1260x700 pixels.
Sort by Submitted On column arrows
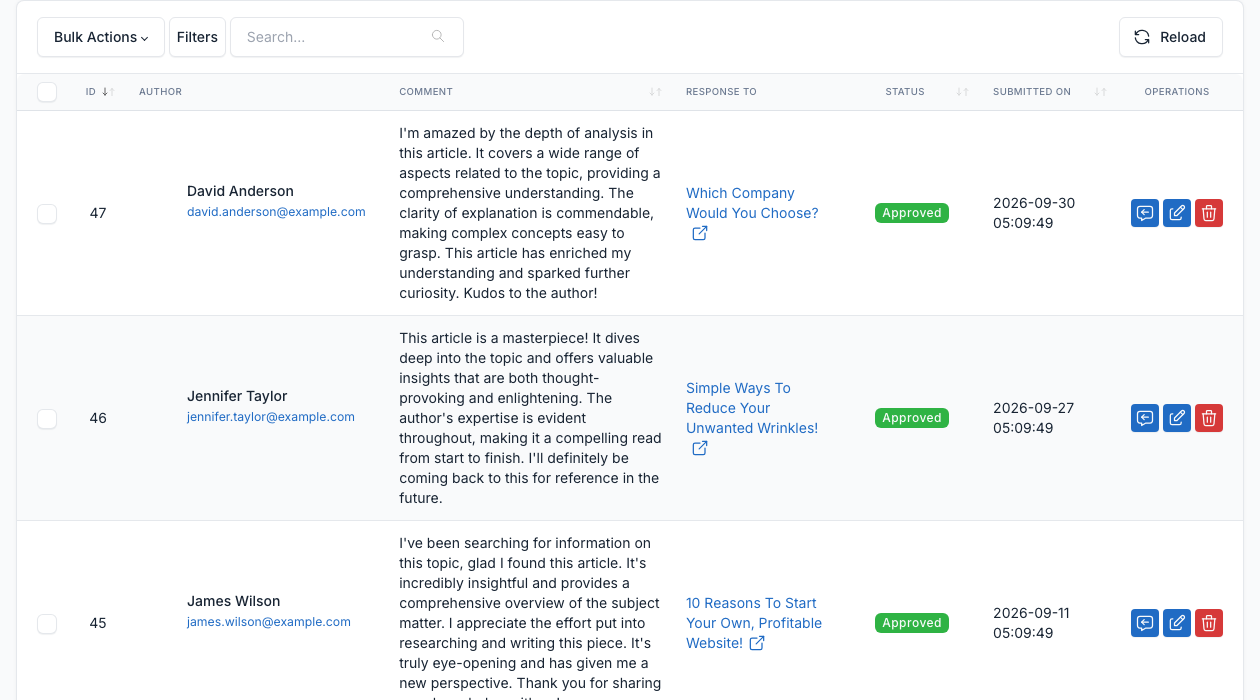1100,92
